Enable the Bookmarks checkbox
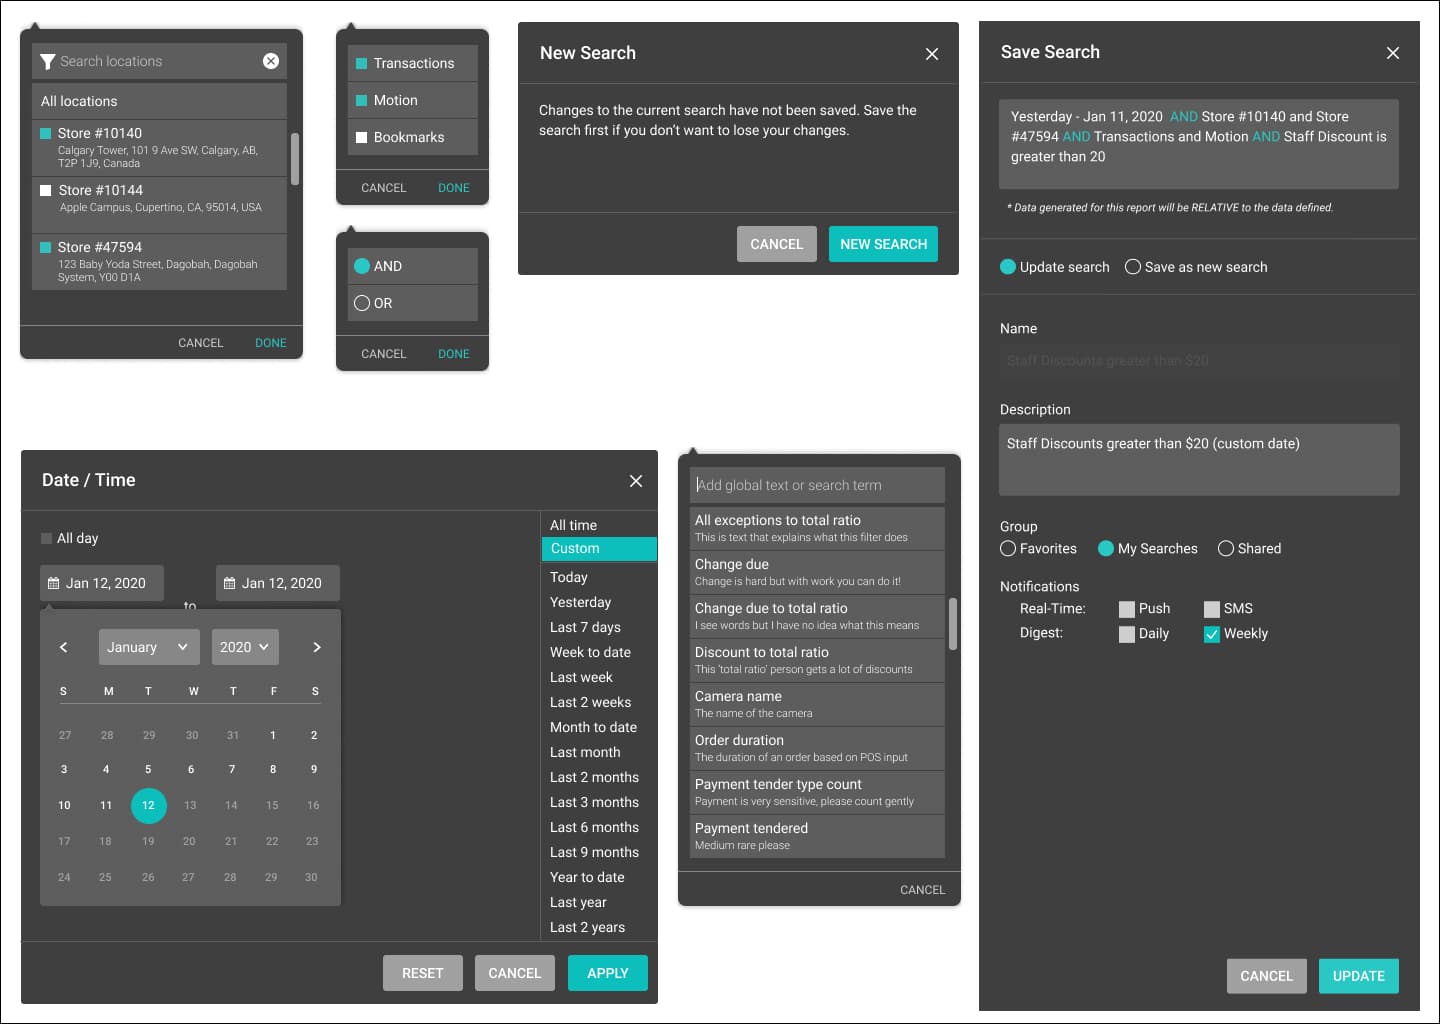Screen dimensions: 1440x1024 pos(362,137)
